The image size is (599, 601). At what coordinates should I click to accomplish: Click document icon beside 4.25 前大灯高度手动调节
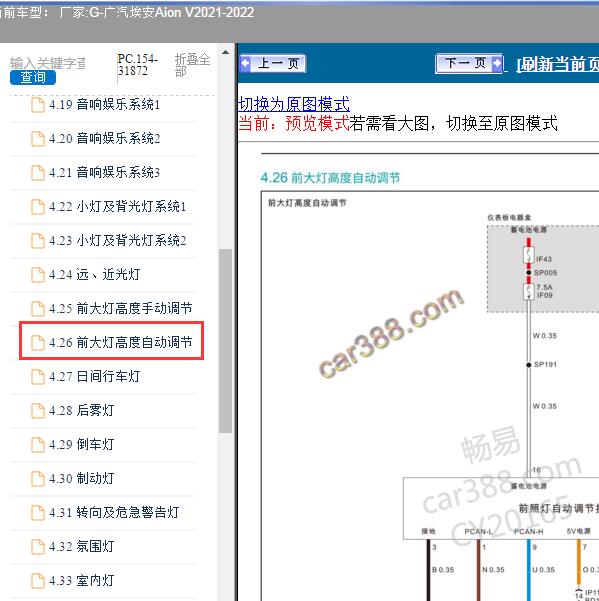(x=38, y=309)
